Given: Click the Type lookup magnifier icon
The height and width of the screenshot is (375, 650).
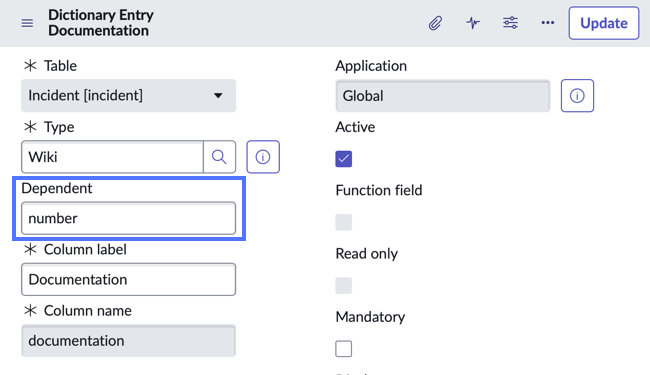Looking at the screenshot, I should point(219,157).
